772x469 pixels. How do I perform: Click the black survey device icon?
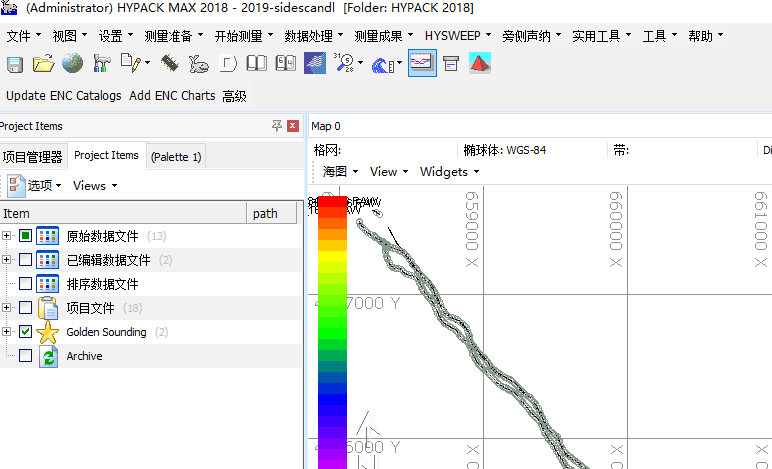pyautogui.click(x=169, y=63)
